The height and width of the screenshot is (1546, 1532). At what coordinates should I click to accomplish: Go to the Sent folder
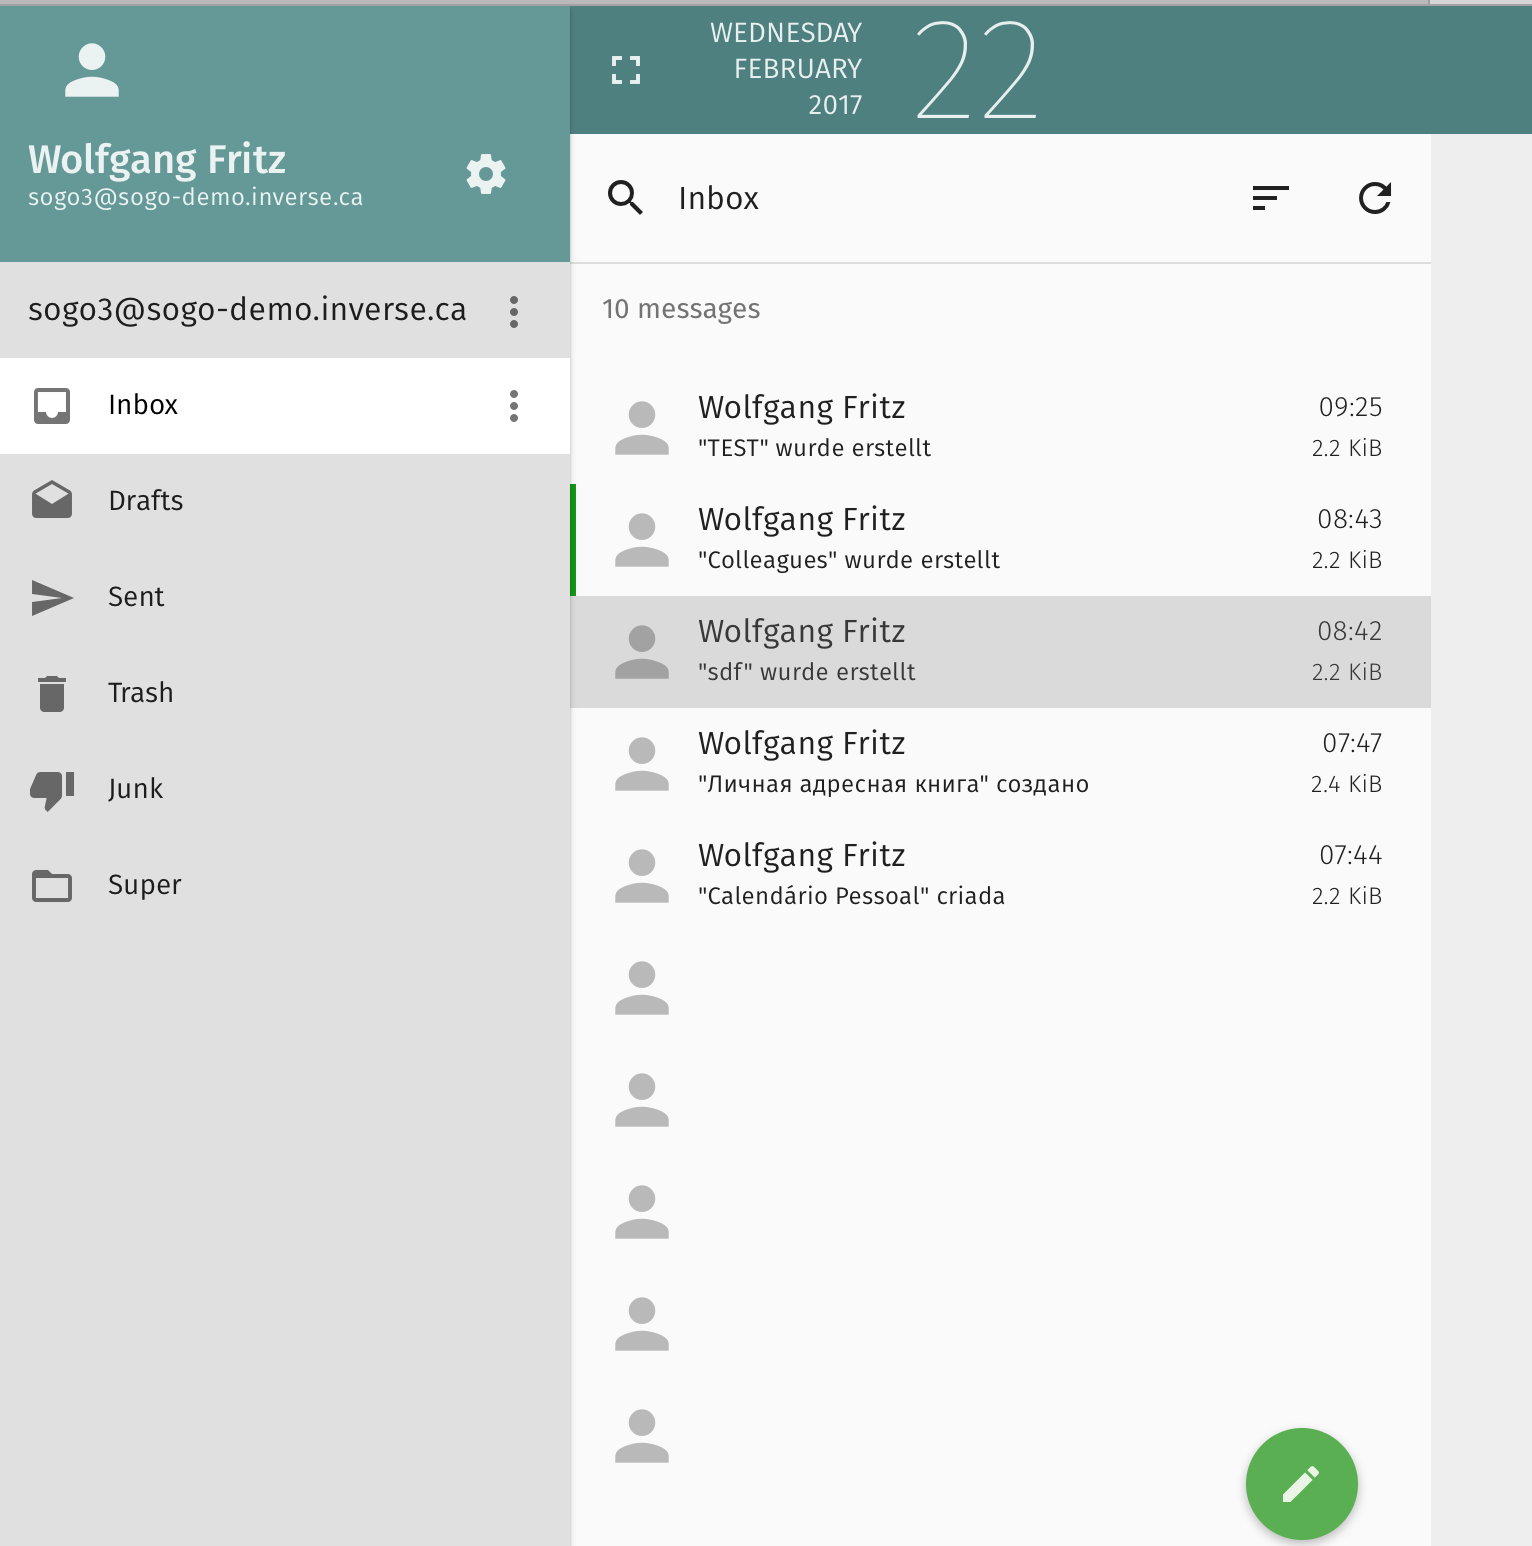[136, 597]
